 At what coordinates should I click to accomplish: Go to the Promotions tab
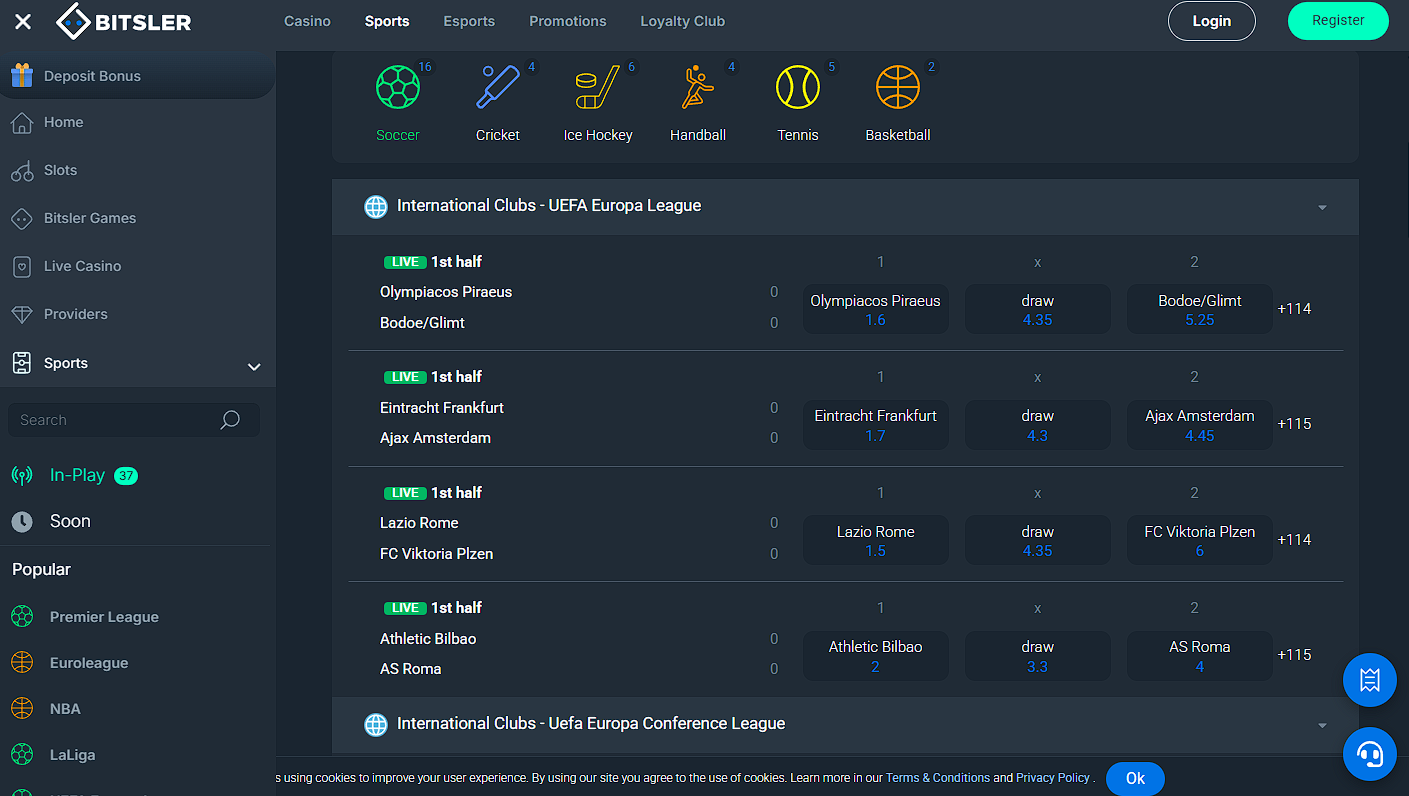(x=567, y=21)
